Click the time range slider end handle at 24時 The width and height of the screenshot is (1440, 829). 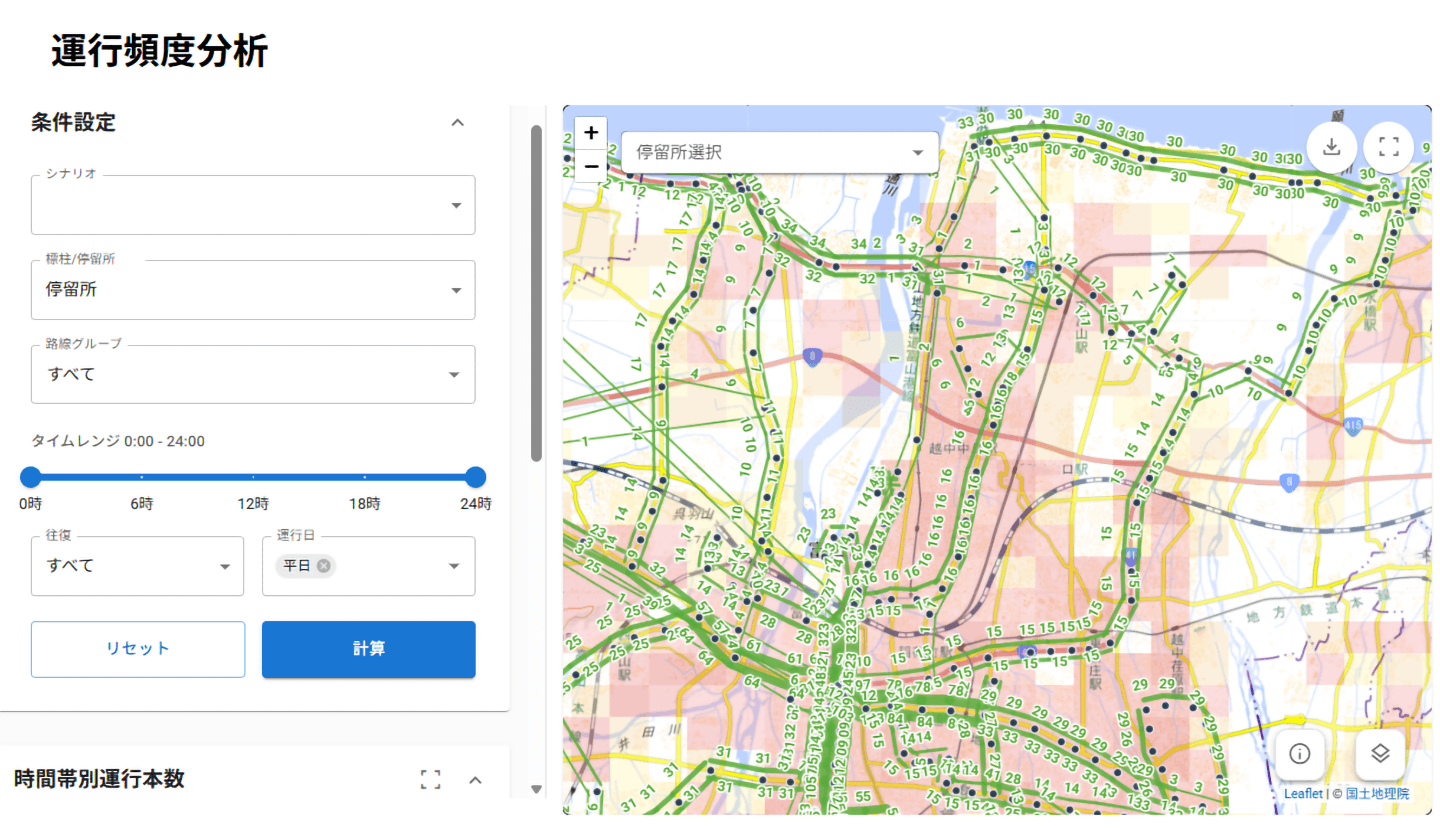(x=476, y=477)
